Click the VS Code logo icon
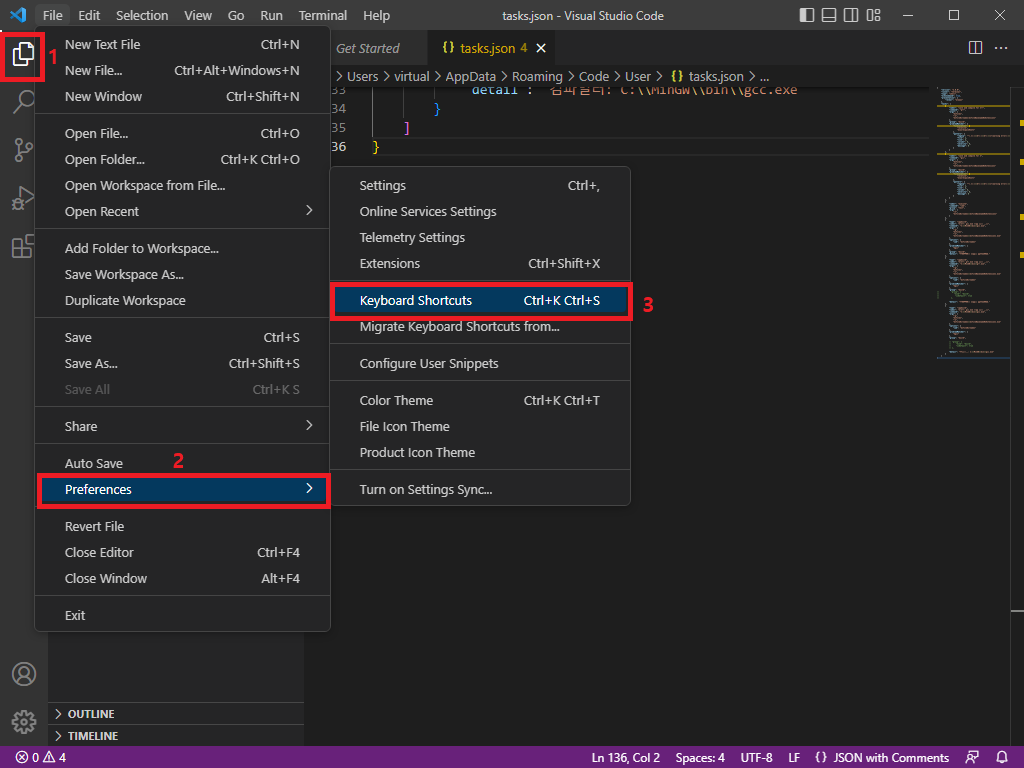 coord(18,14)
